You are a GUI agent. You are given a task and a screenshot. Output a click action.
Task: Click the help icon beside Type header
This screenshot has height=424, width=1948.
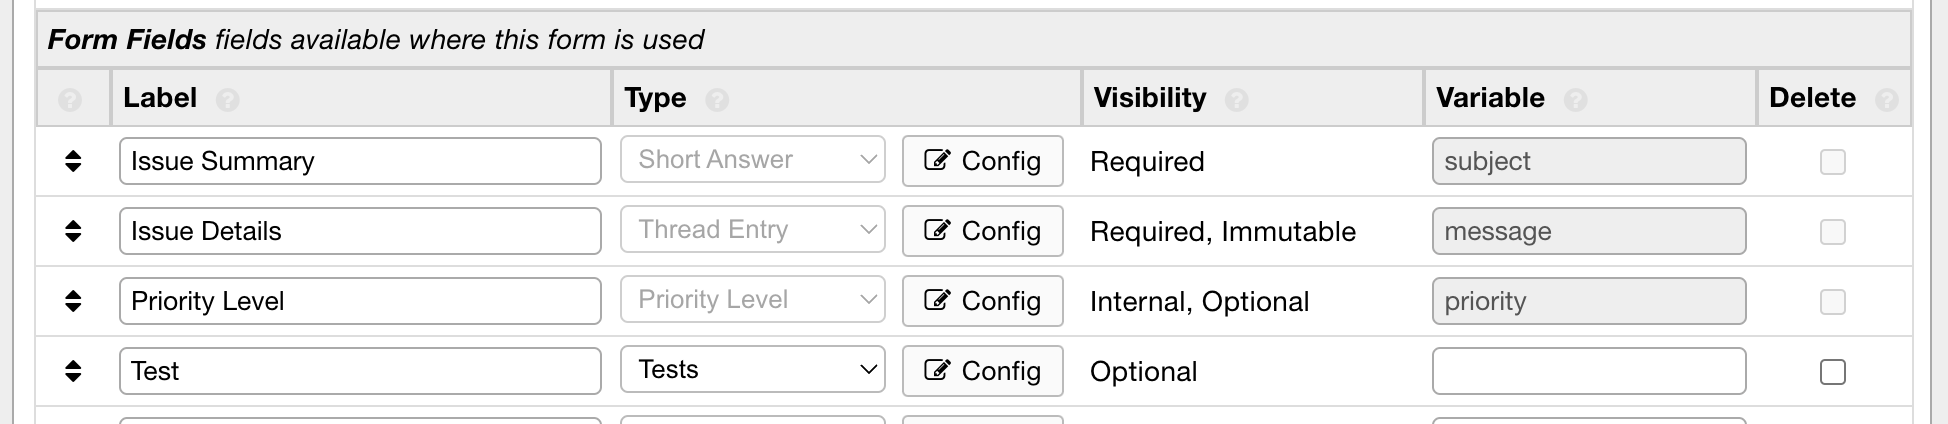coord(717,100)
